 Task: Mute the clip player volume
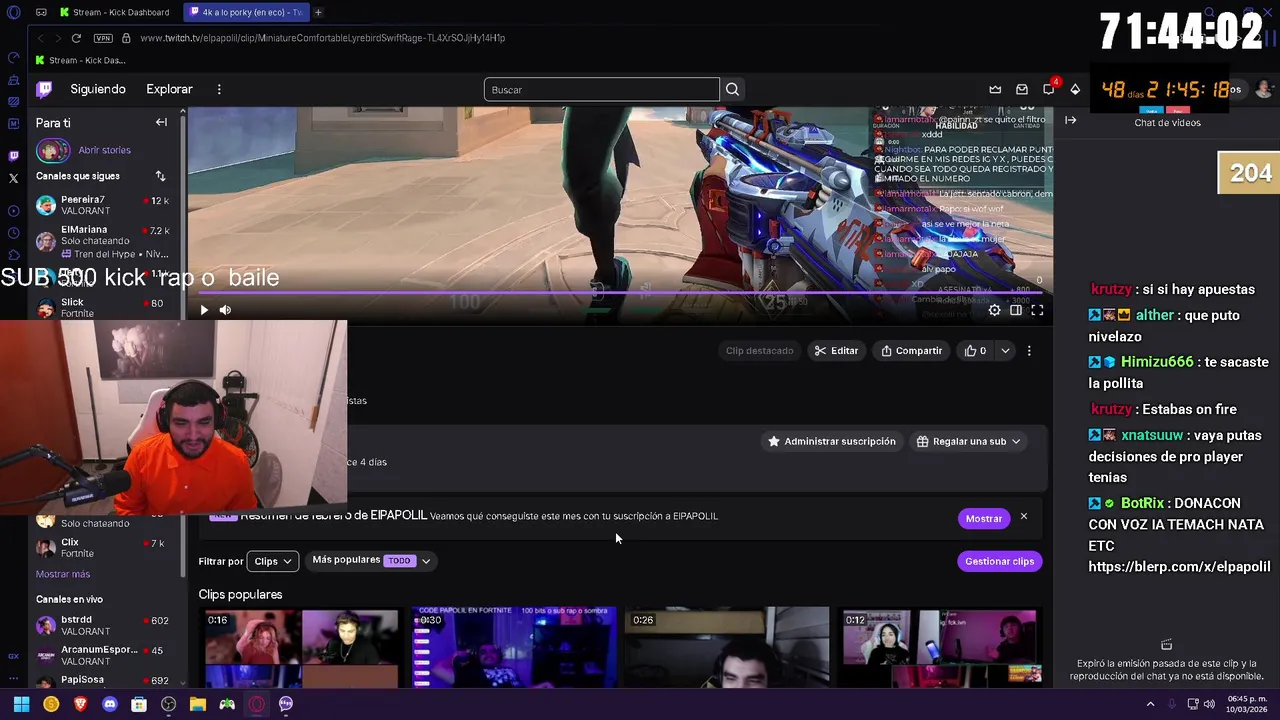click(x=225, y=310)
